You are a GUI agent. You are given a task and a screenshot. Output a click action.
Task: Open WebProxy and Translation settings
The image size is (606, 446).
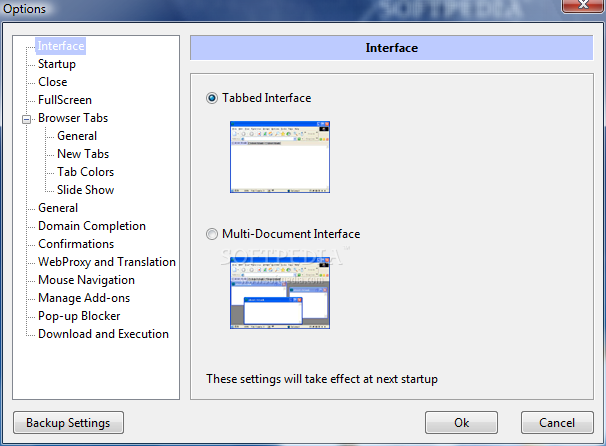click(107, 262)
